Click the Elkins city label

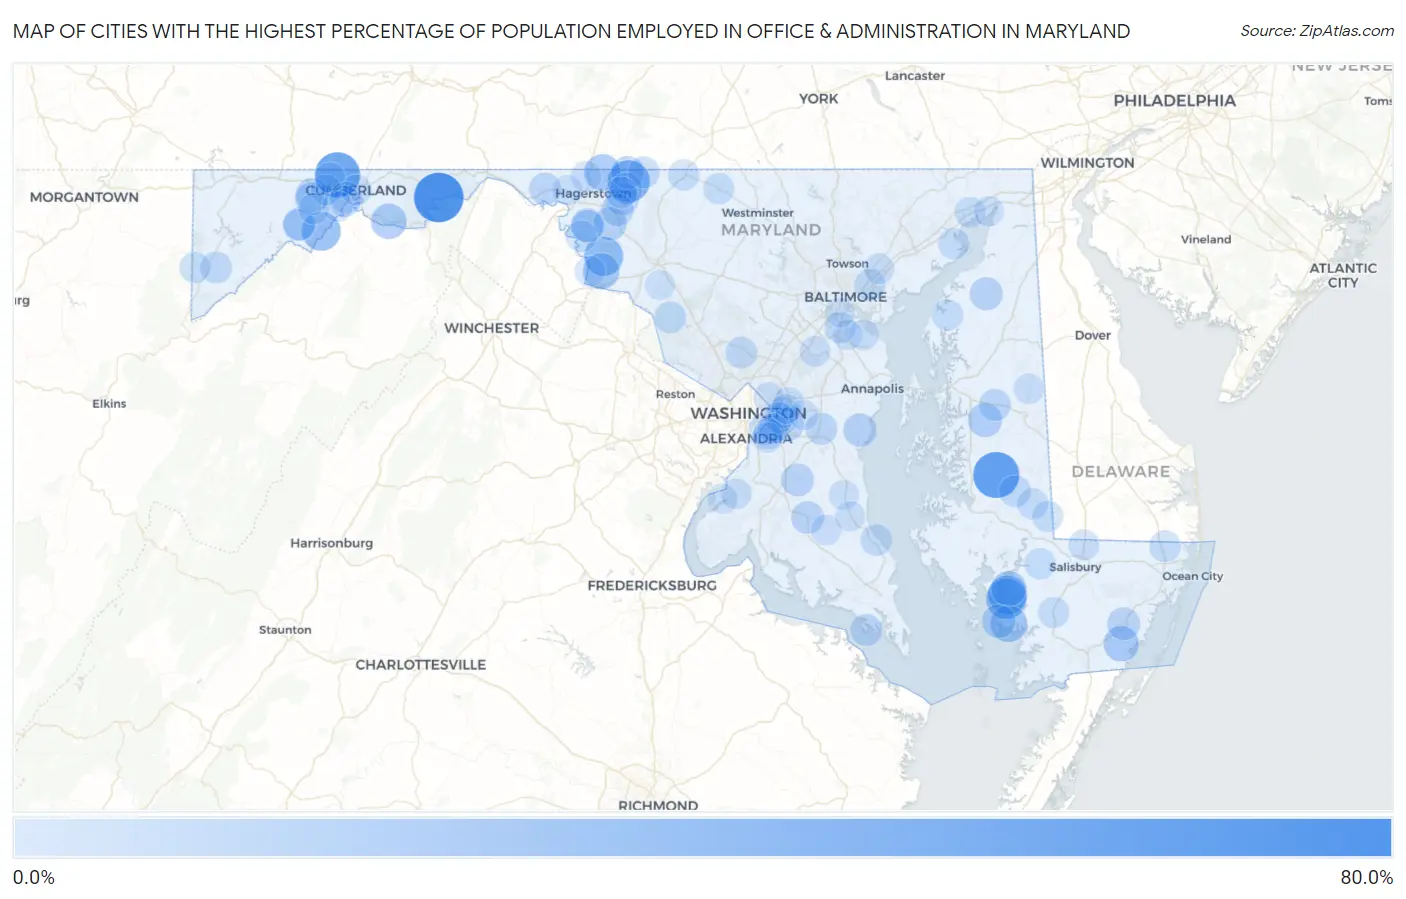click(x=109, y=404)
